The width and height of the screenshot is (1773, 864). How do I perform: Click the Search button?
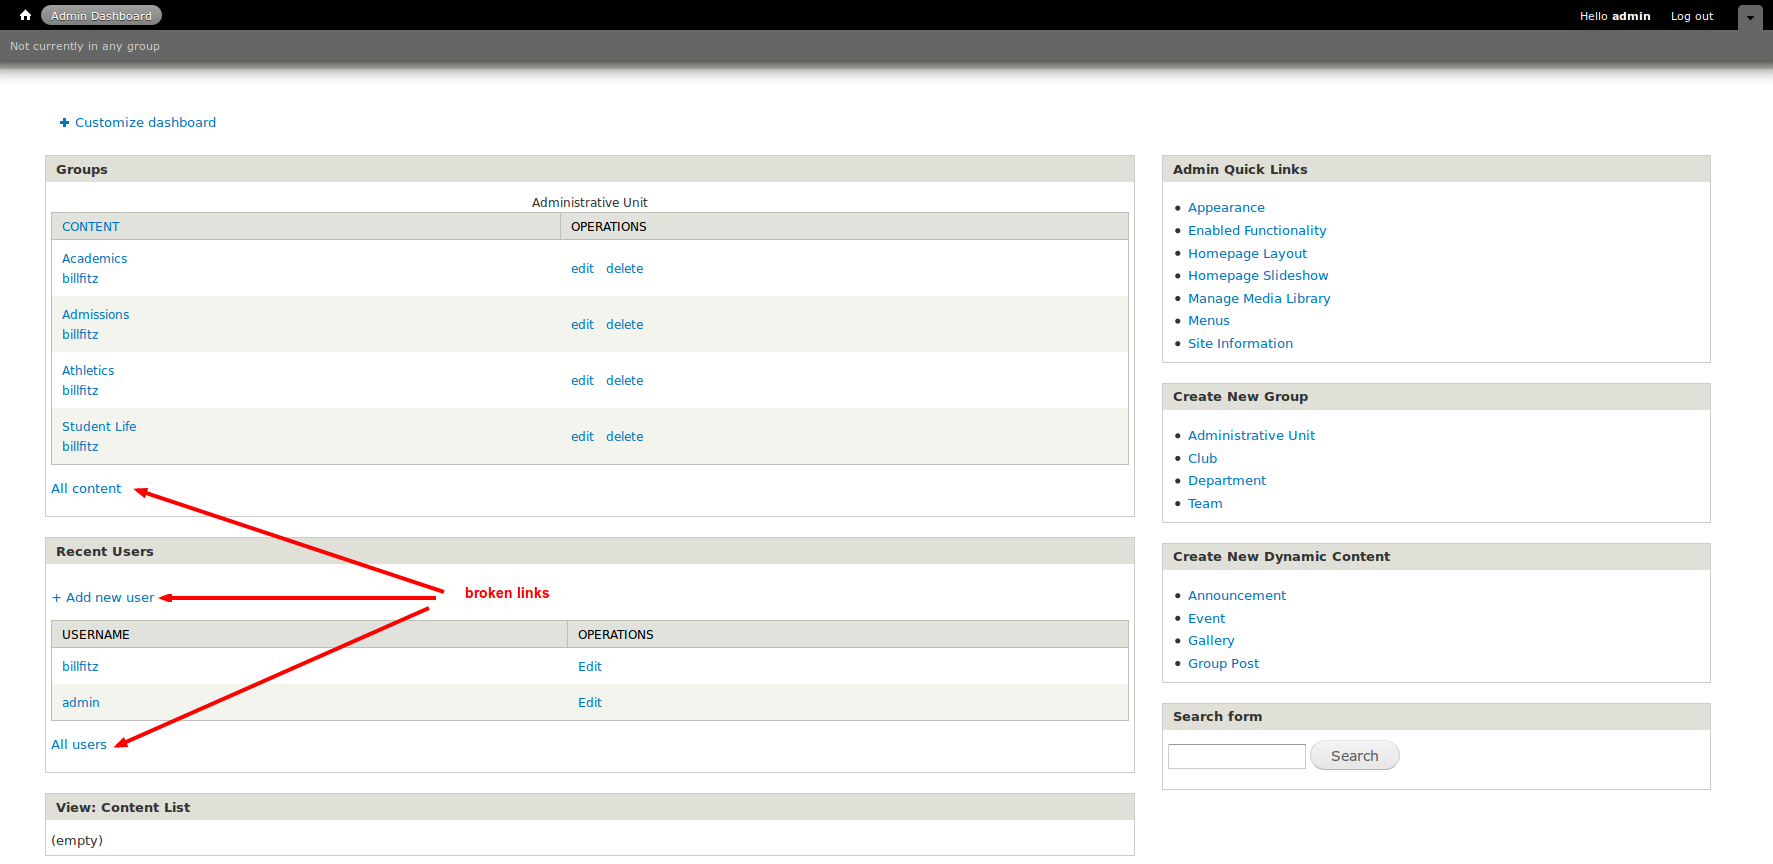1354,756
